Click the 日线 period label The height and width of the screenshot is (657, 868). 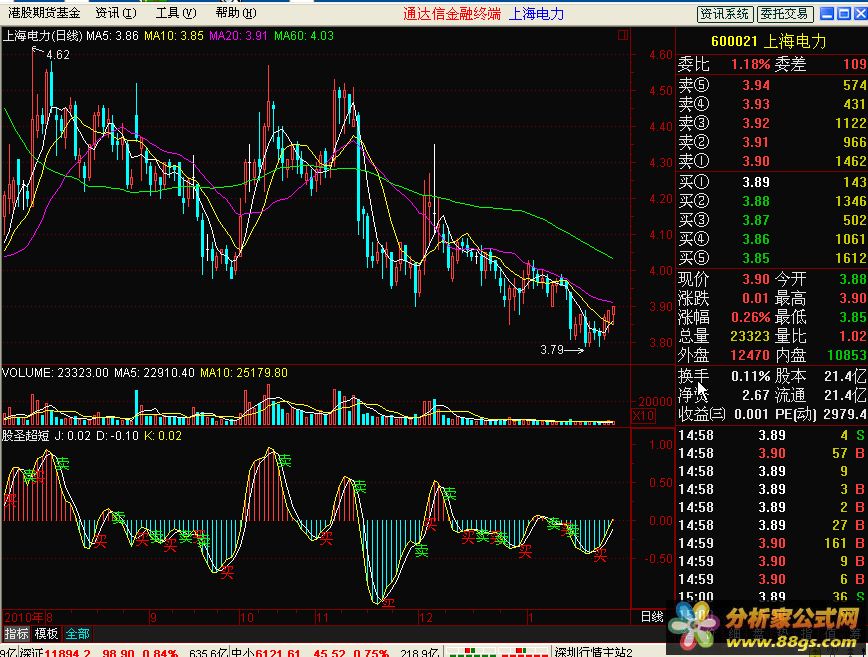point(652,617)
